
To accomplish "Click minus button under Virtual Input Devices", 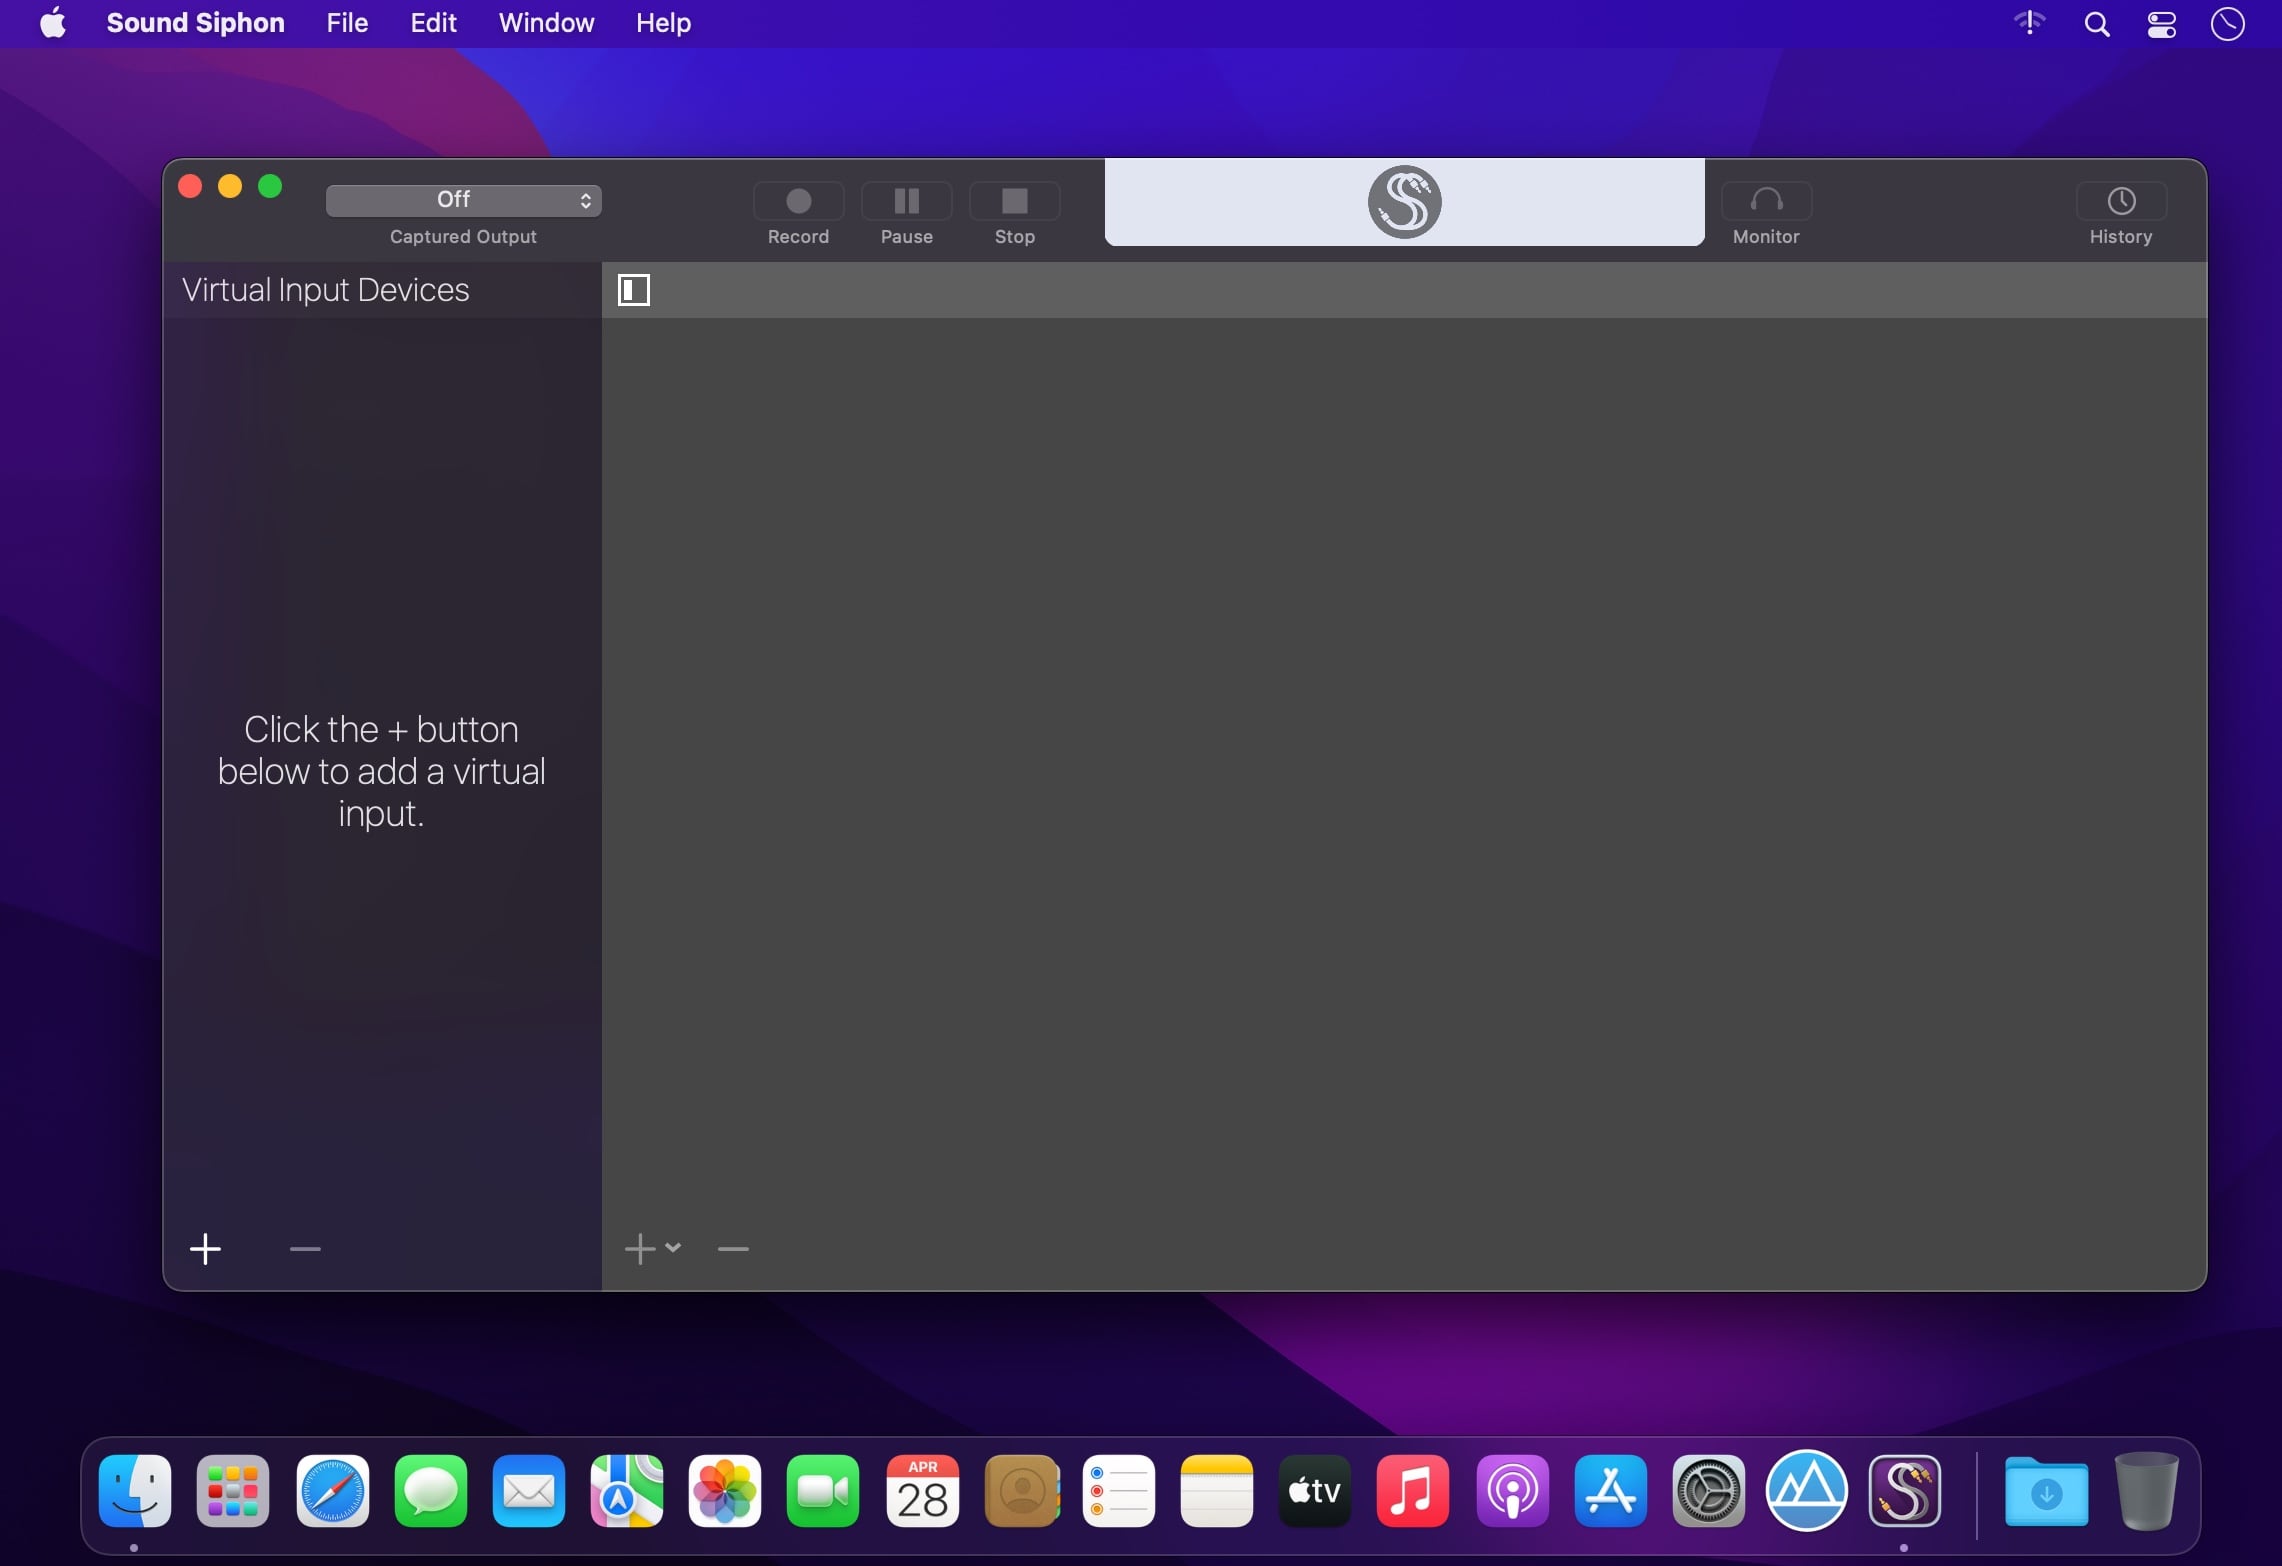I will point(305,1249).
